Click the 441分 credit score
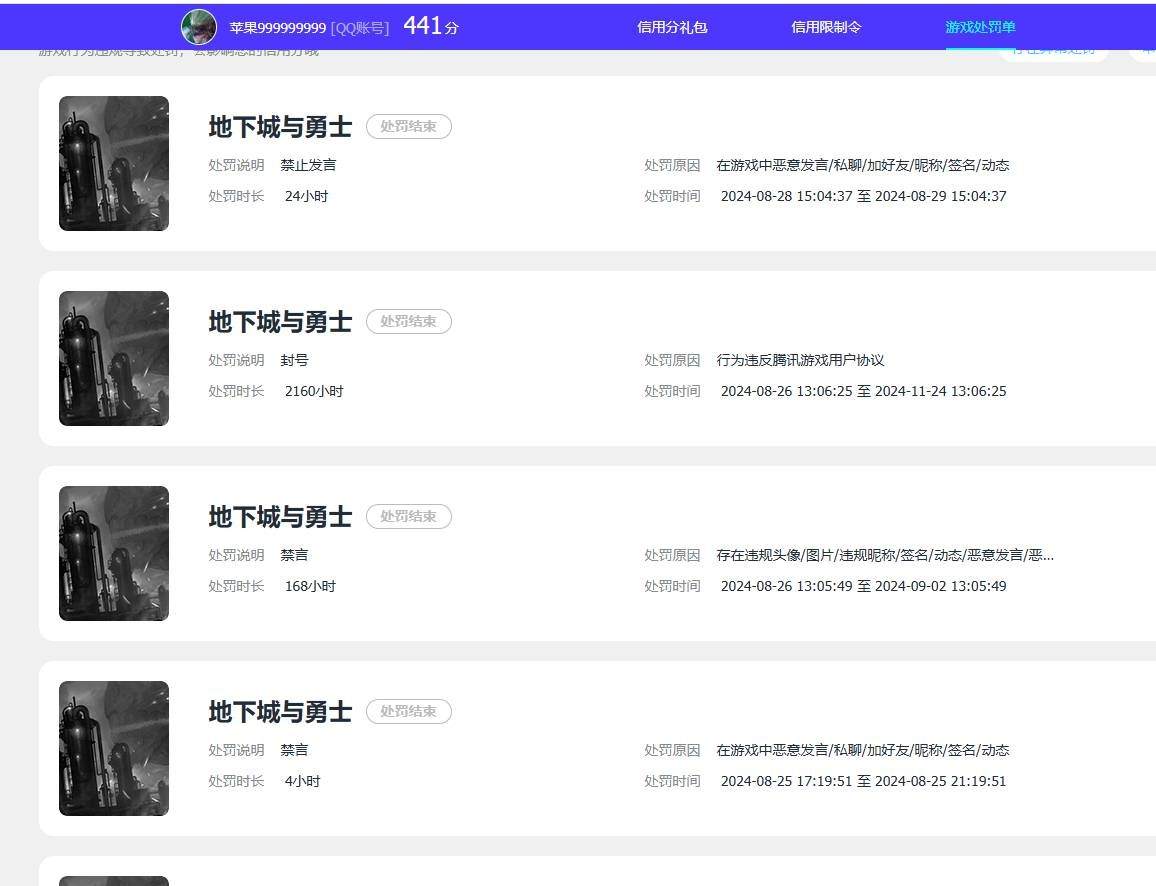The width and height of the screenshot is (1156, 886). pyautogui.click(x=431, y=27)
